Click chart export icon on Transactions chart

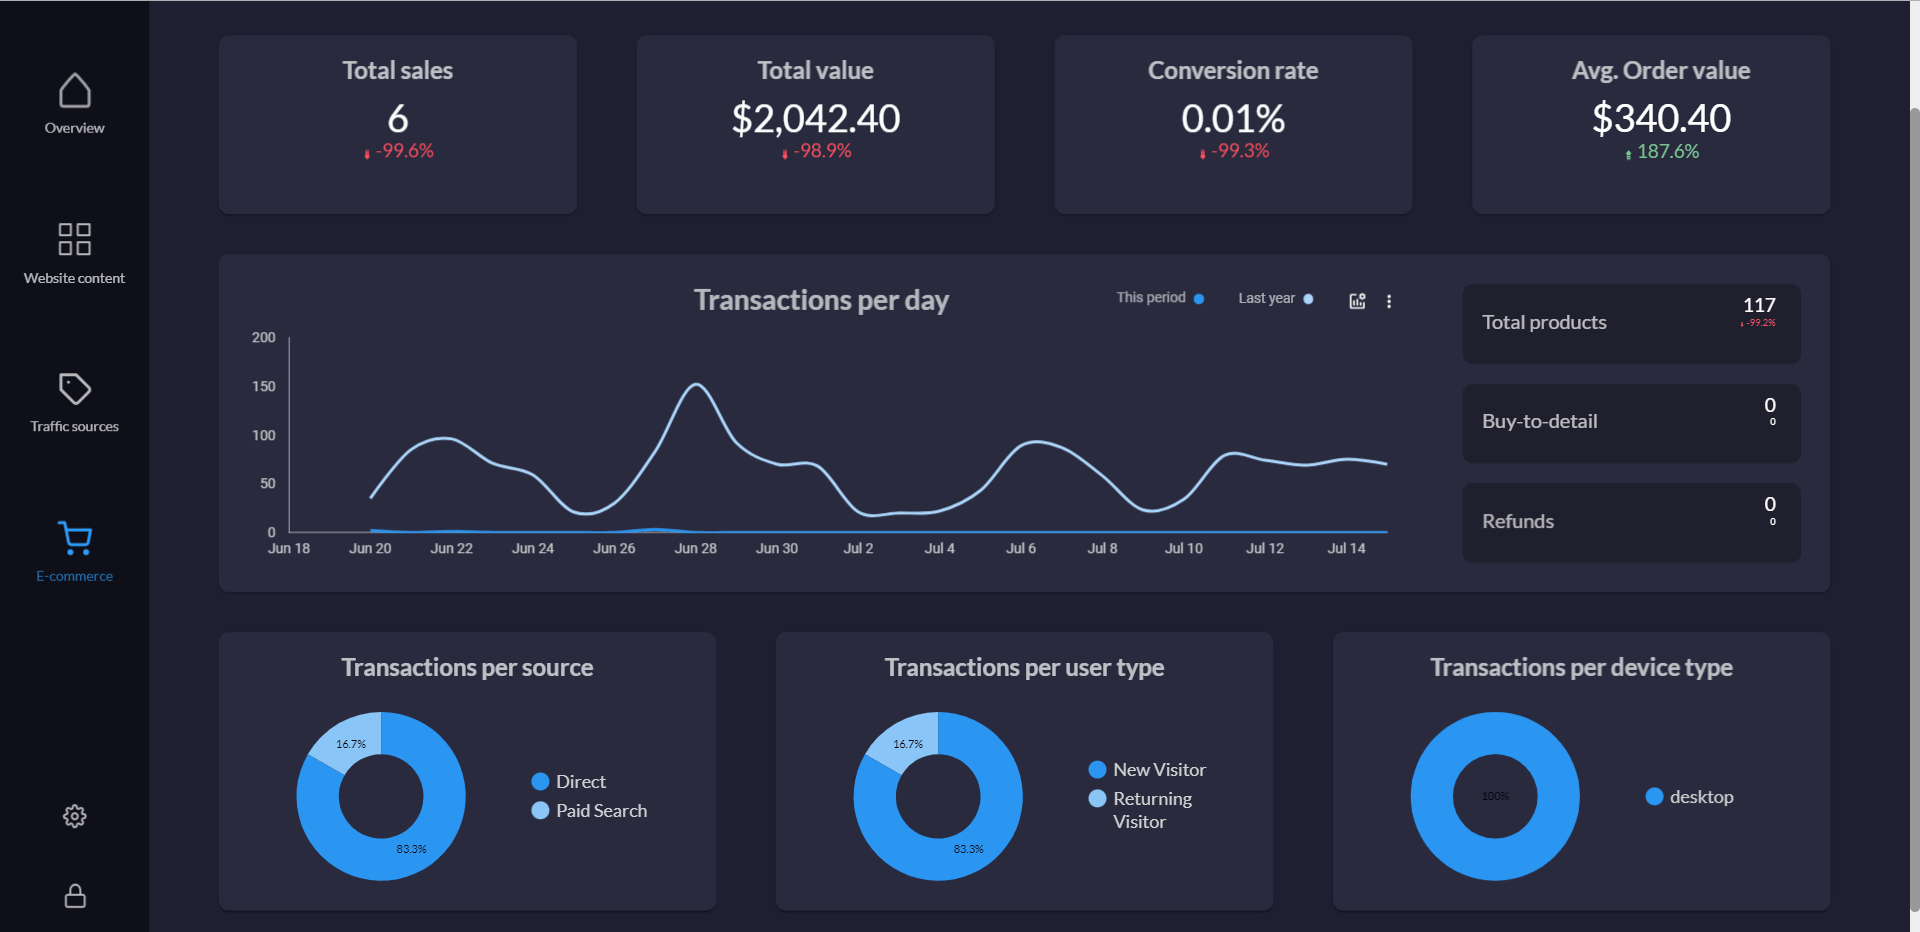point(1357,301)
